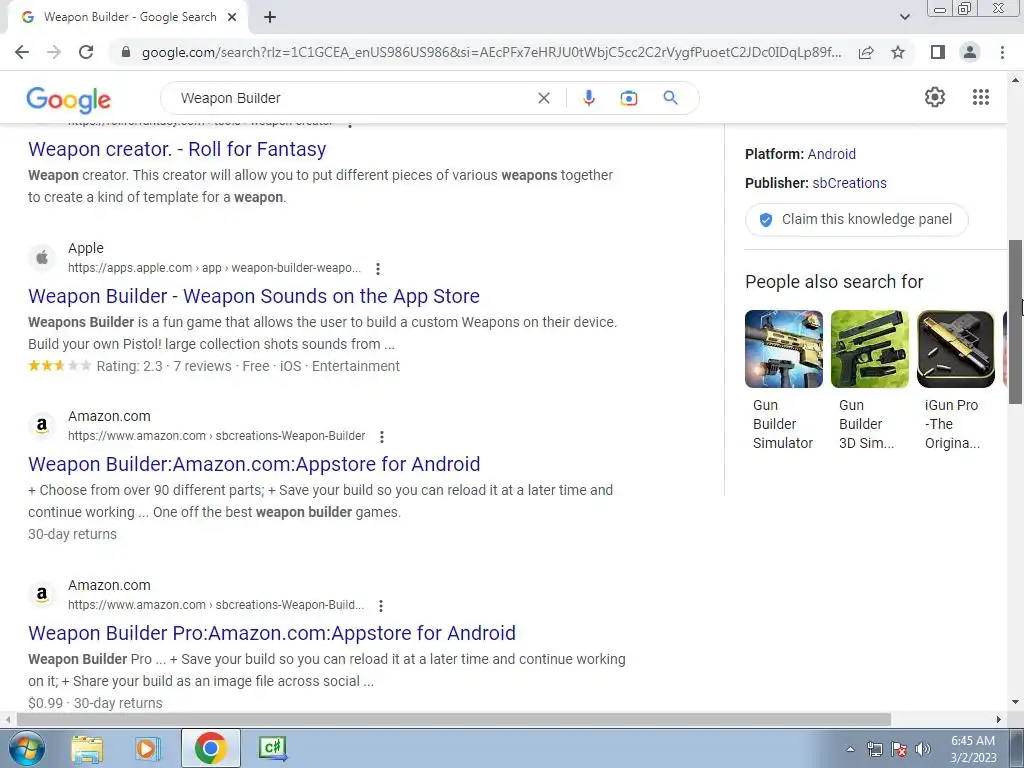
Task: Open the Action Center flag tray icon
Action: (x=899, y=749)
